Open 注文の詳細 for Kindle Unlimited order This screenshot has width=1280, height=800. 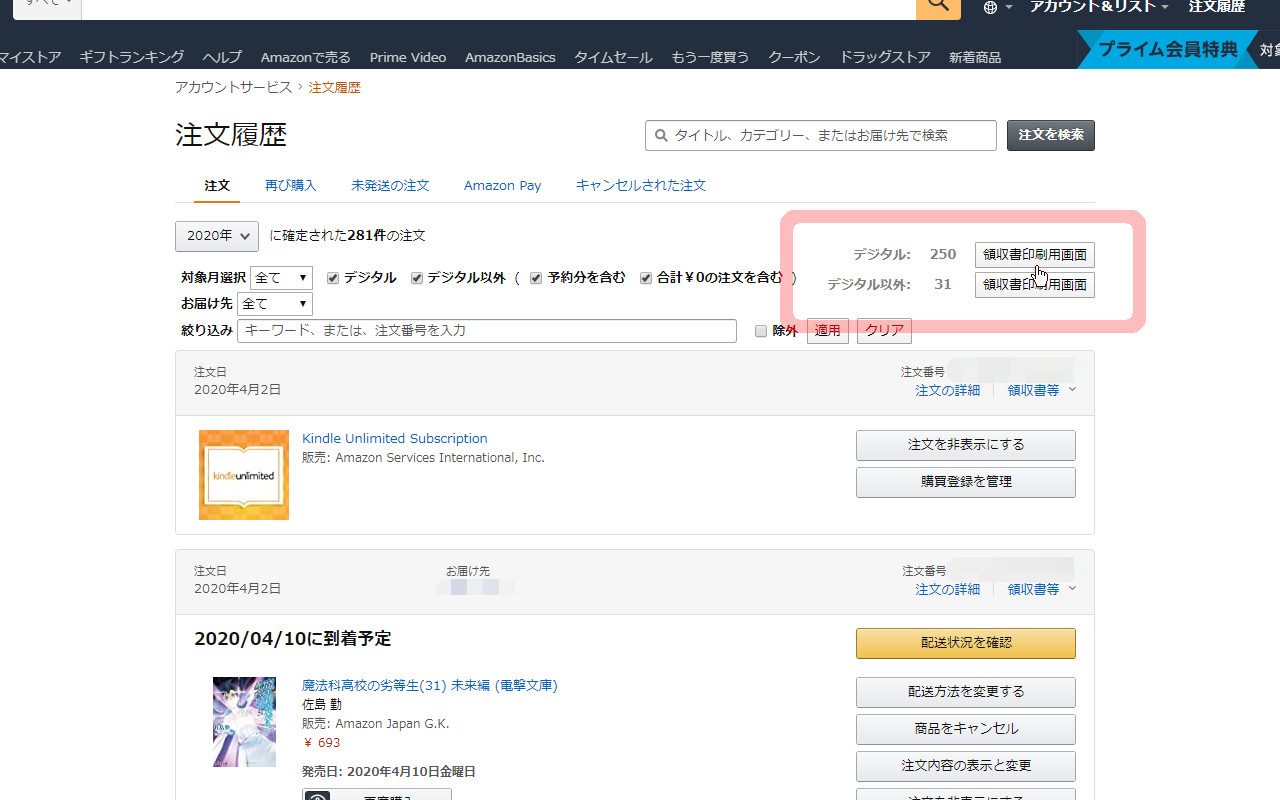click(x=948, y=391)
